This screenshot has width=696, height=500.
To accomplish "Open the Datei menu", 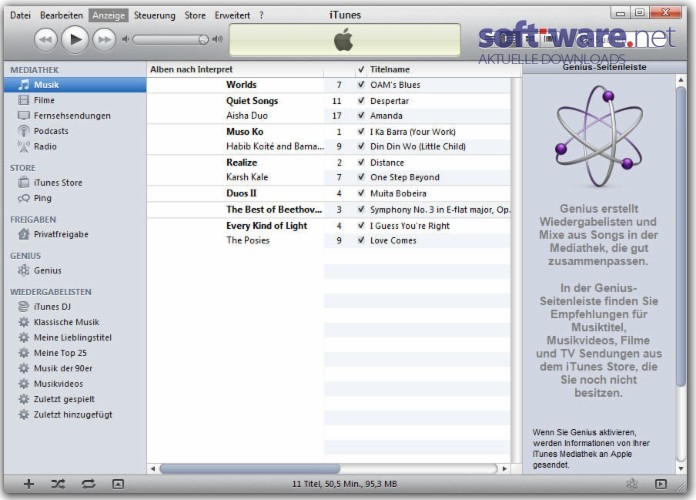I will click(x=20, y=15).
